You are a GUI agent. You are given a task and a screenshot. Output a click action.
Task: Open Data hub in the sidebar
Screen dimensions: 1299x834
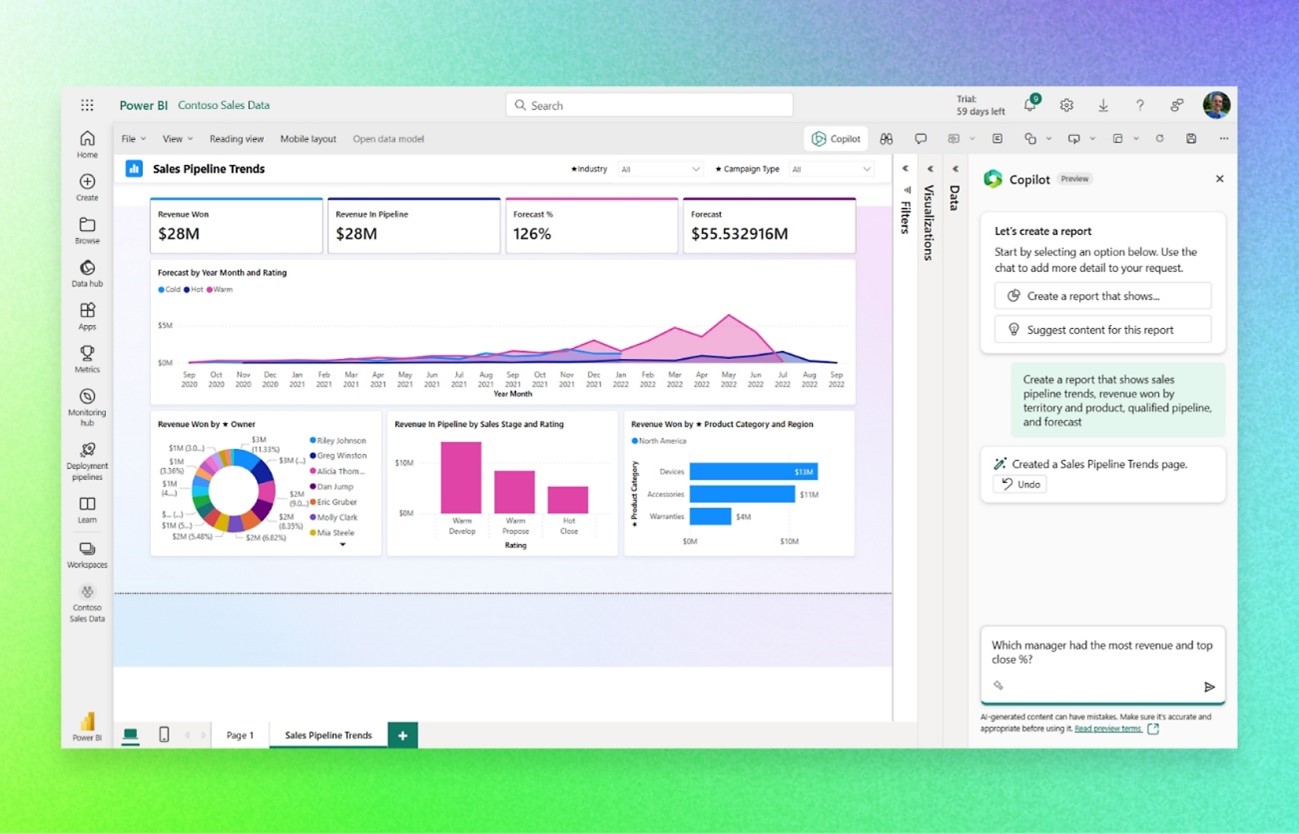(87, 273)
